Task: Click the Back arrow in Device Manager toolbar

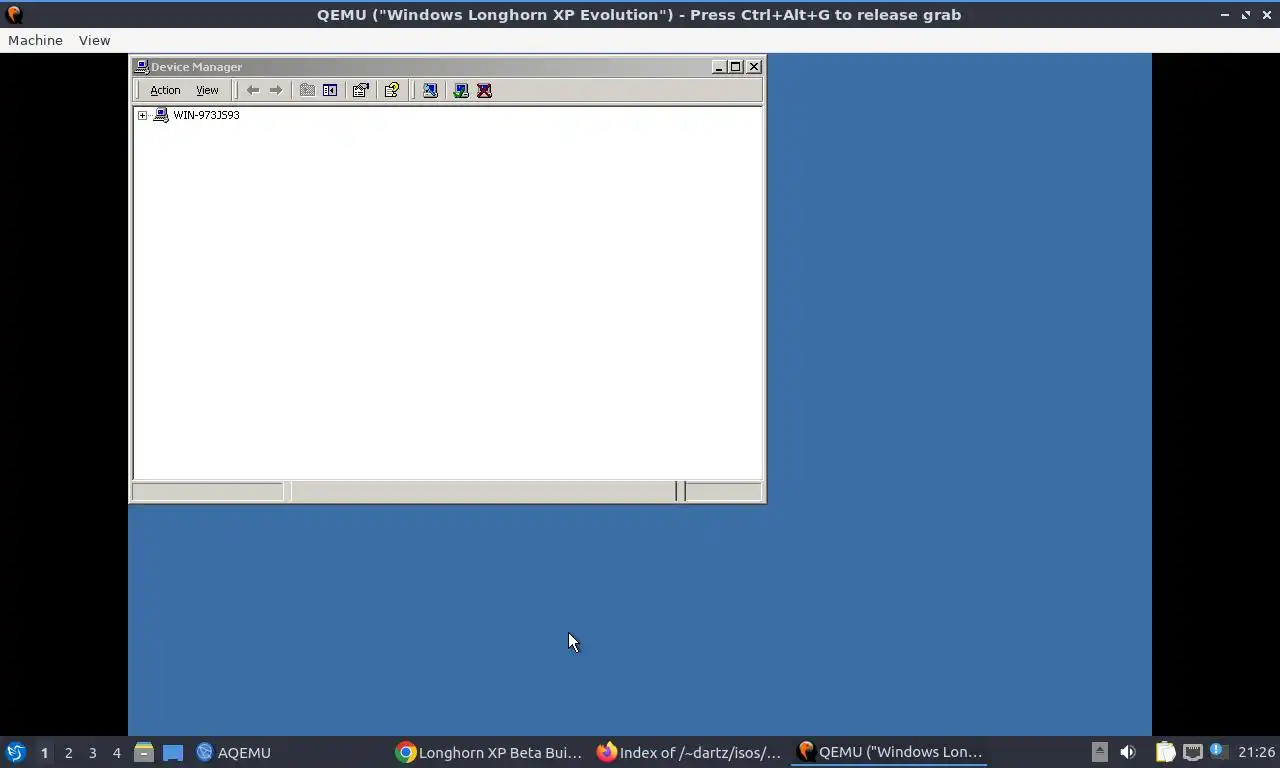Action: (253, 90)
